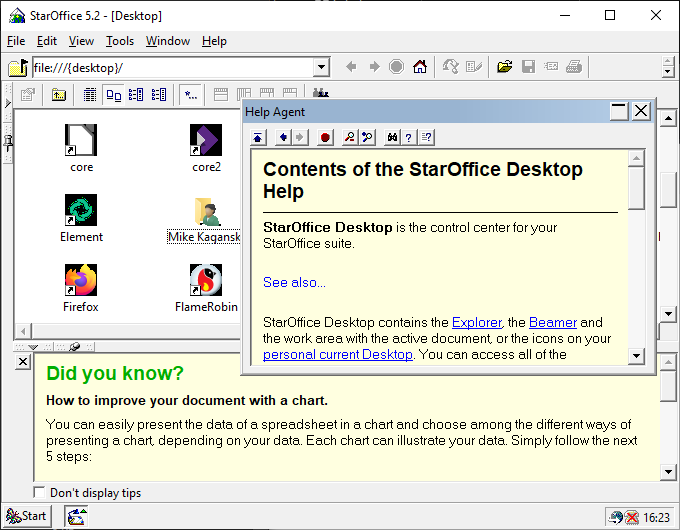Close the tips pane with its X button
This screenshot has height=530, width=680.
[x=23, y=361]
